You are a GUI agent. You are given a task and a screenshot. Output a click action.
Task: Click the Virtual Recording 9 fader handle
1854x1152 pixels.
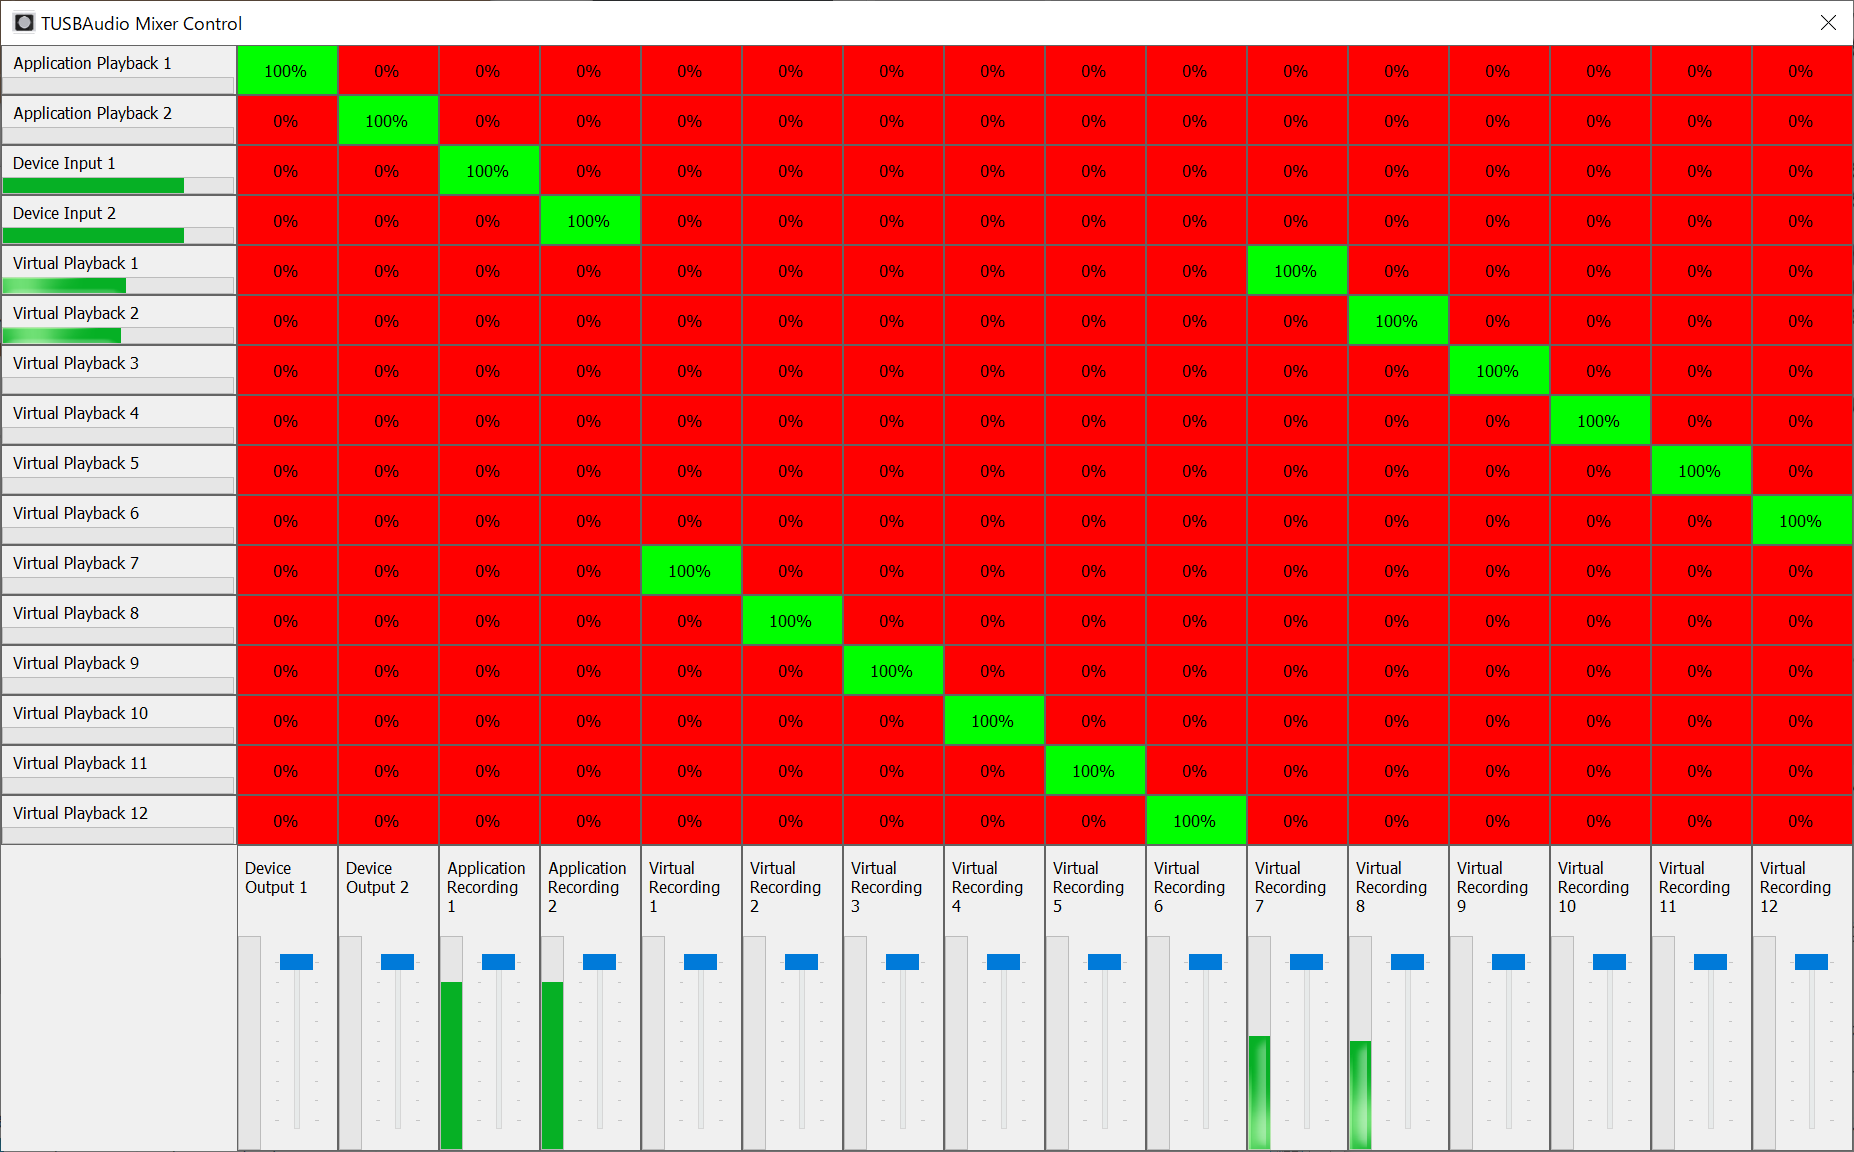(x=1508, y=962)
